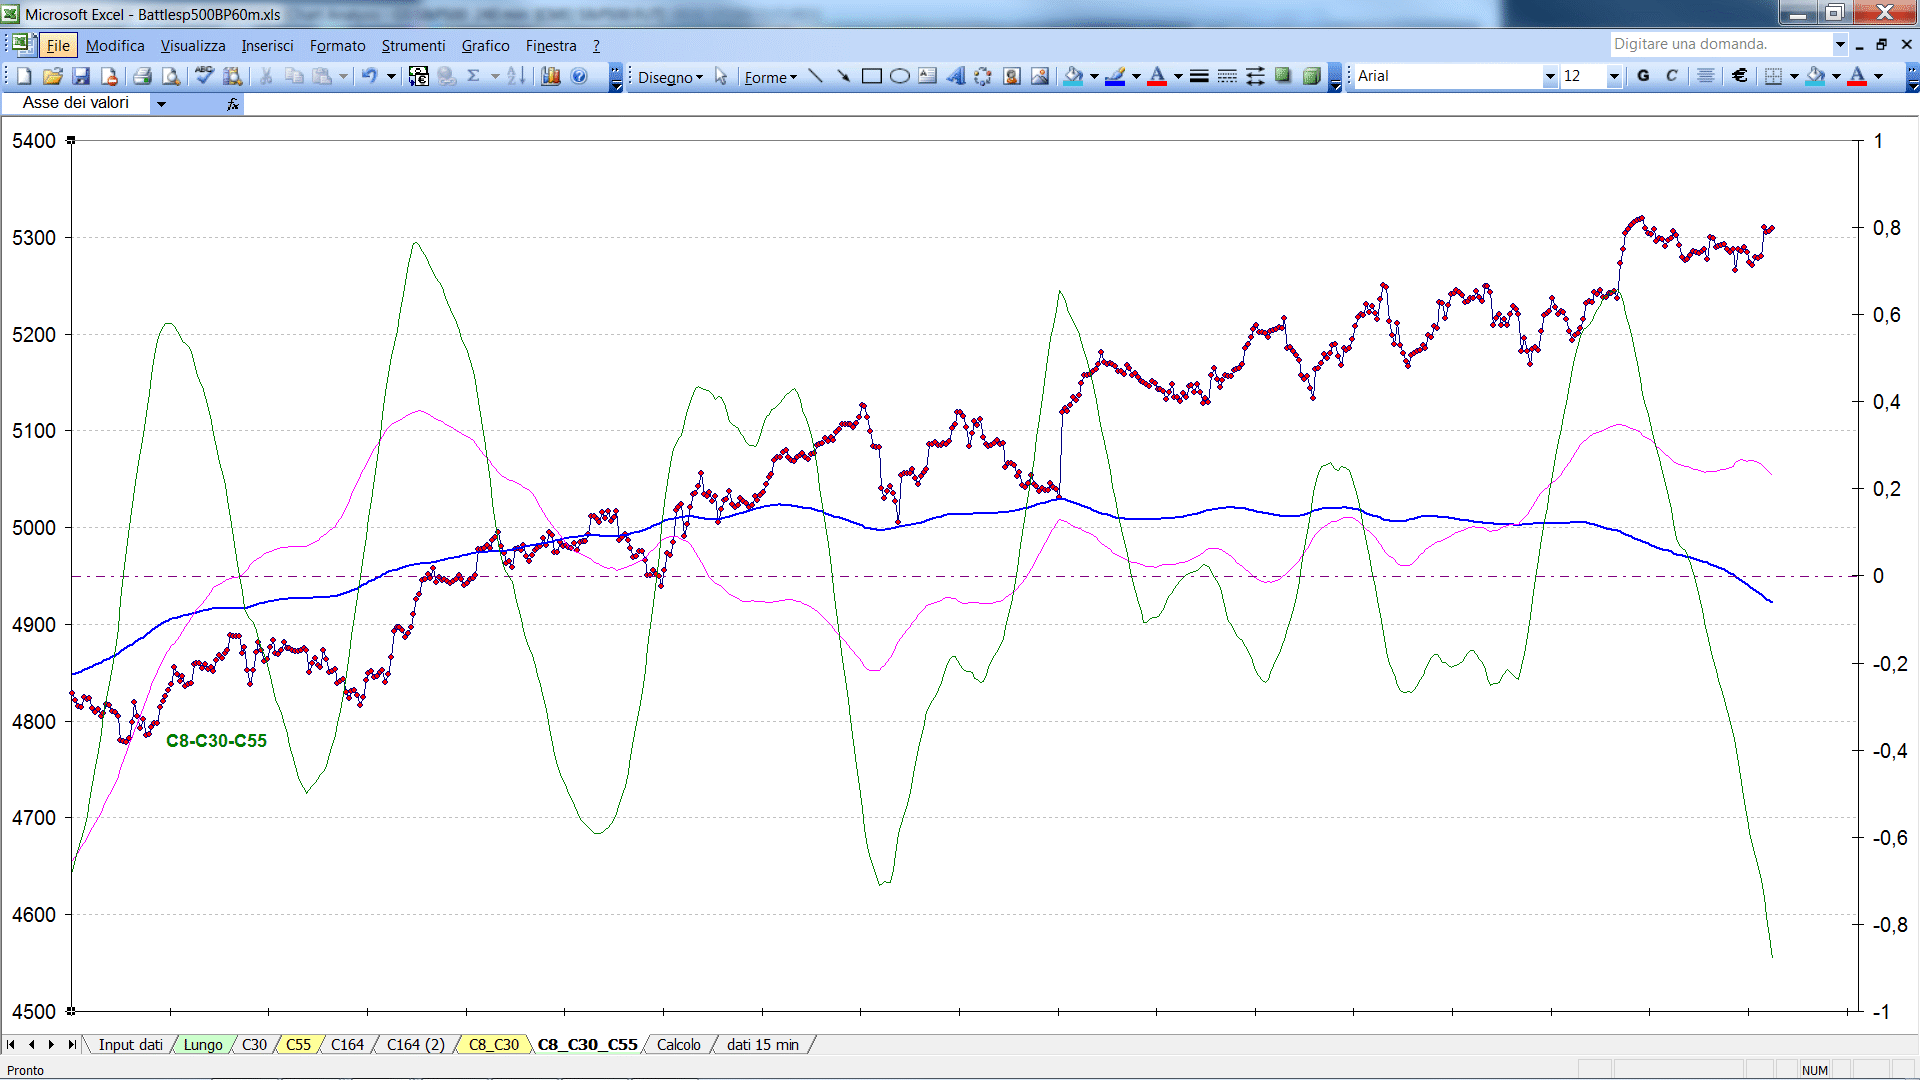This screenshot has width=1920, height=1080.
Task: Expand the Name Box dropdown arrow
Action: tap(161, 104)
